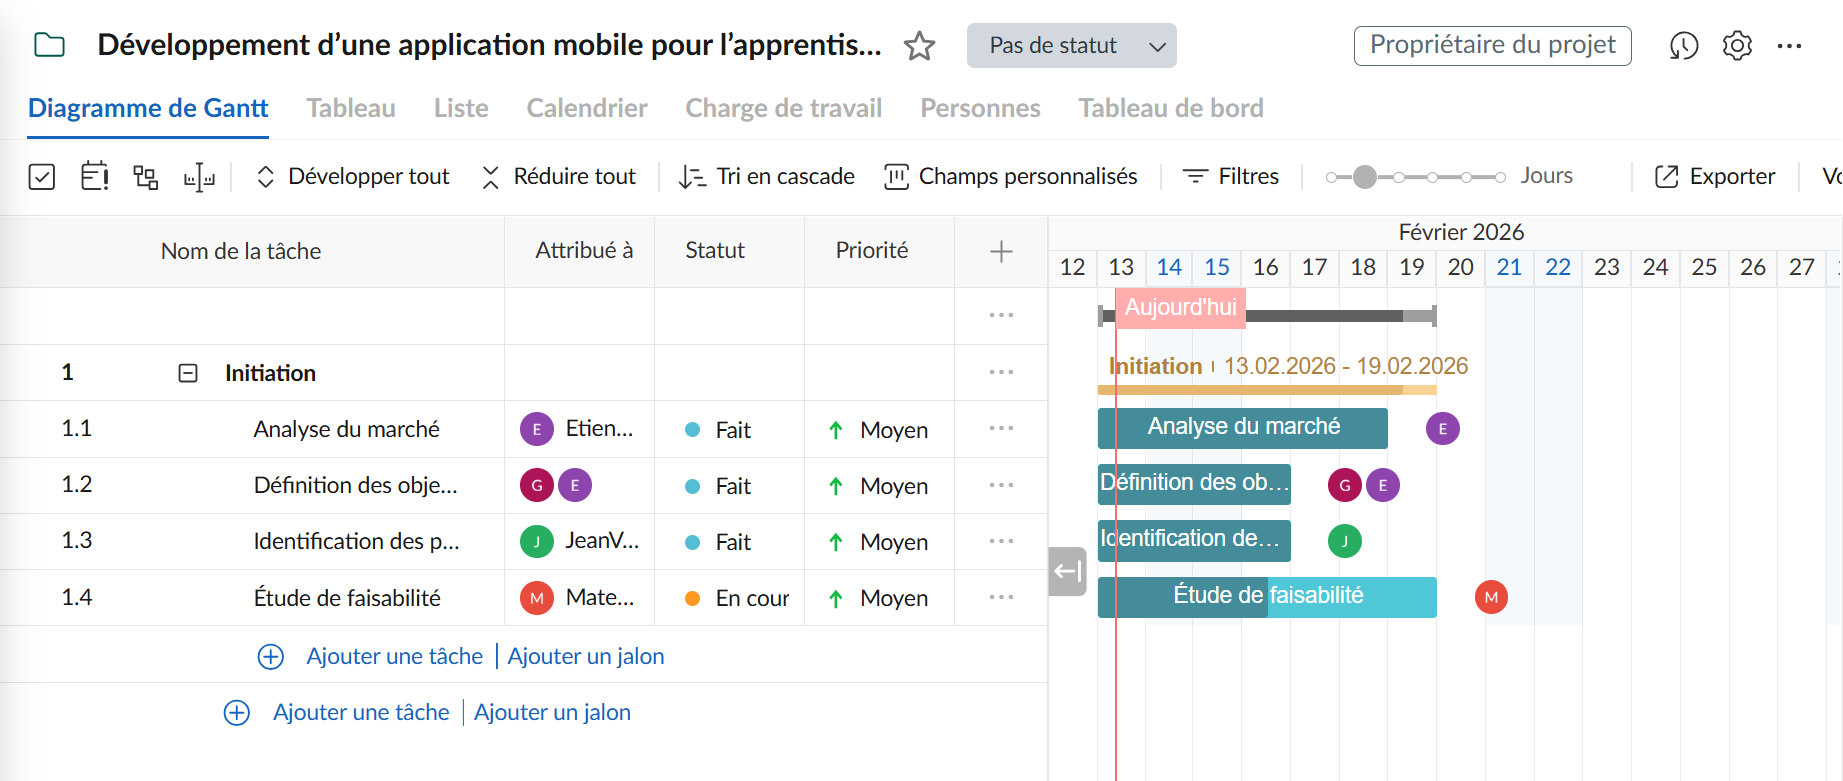Open more options for Analyse du marché row
The width and height of the screenshot is (1843, 781).
(x=1001, y=429)
